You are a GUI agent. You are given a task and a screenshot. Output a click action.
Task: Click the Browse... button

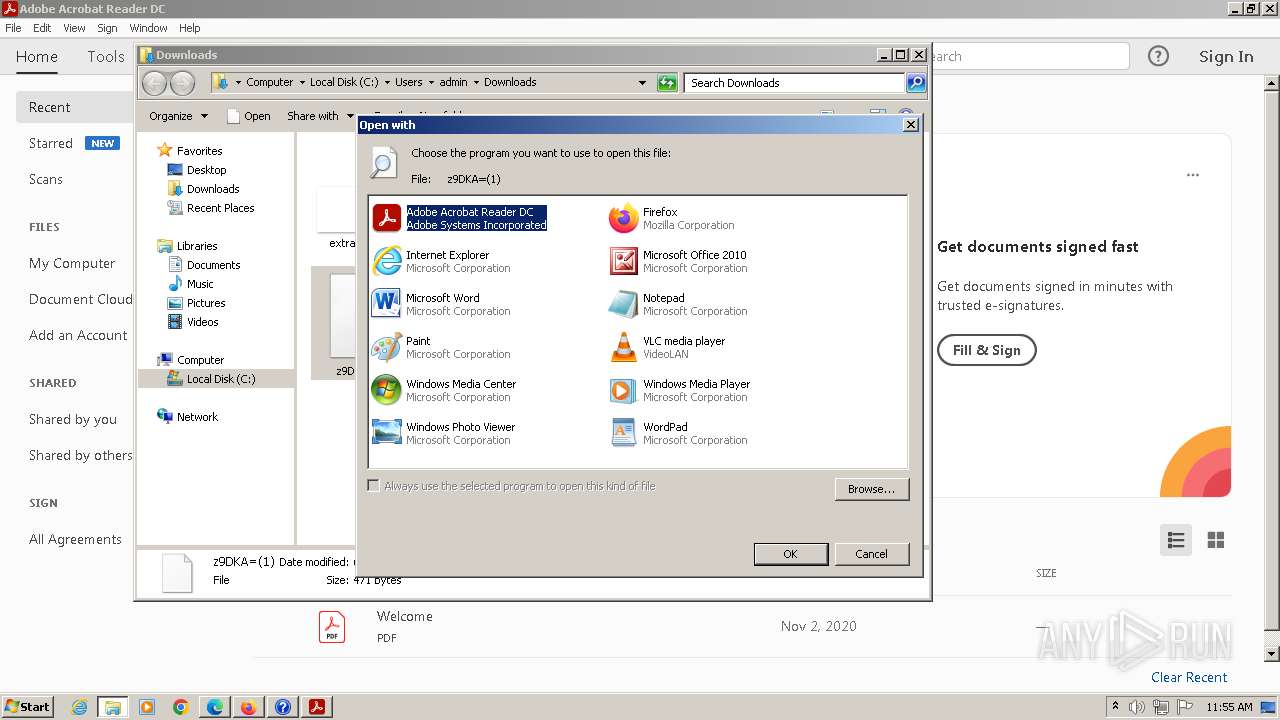(x=871, y=489)
